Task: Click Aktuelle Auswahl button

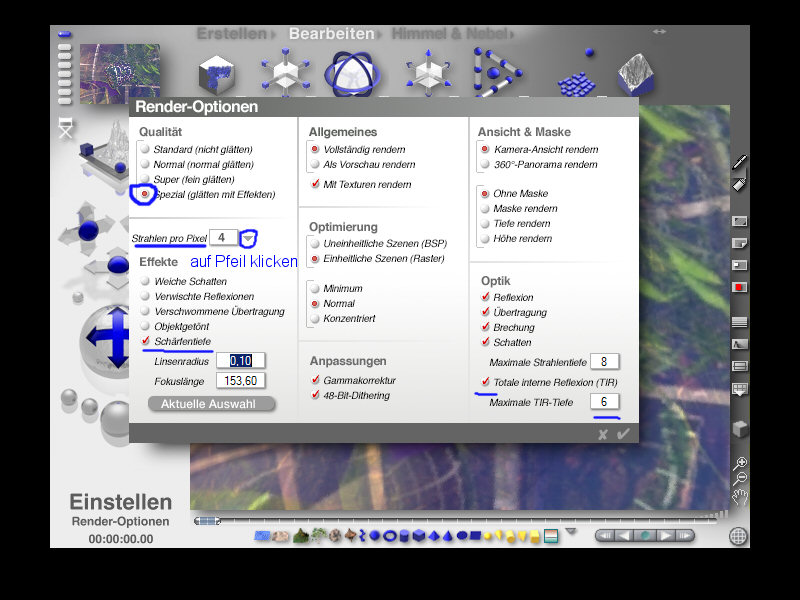Action: click(212, 404)
